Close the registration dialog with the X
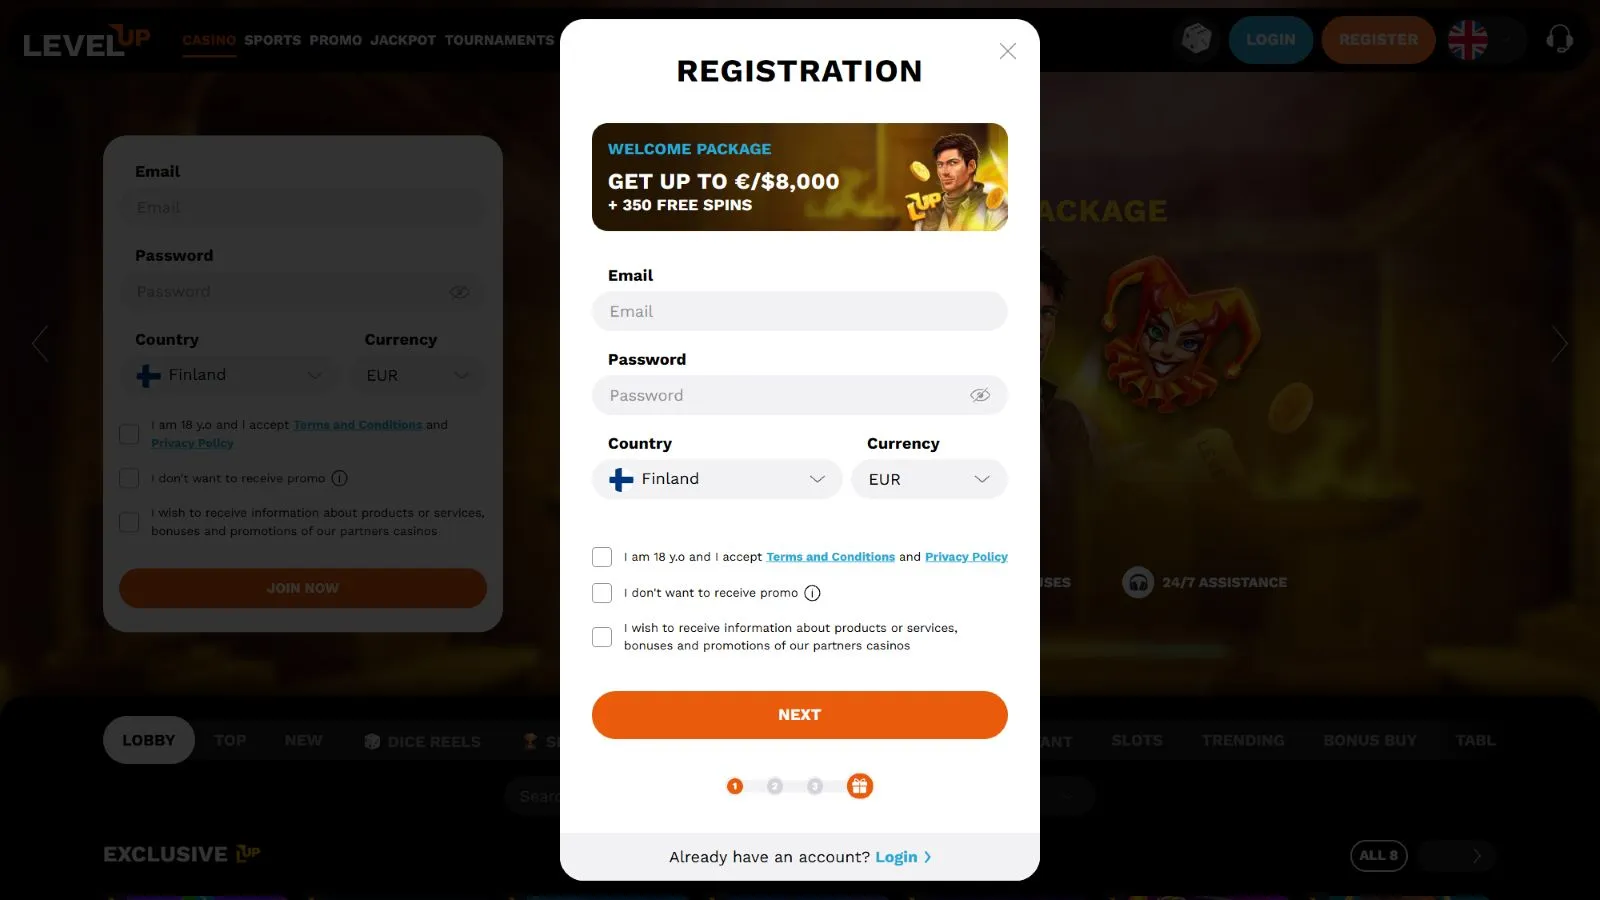This screenshot has height=900, width=1600. pos(1007,51)
